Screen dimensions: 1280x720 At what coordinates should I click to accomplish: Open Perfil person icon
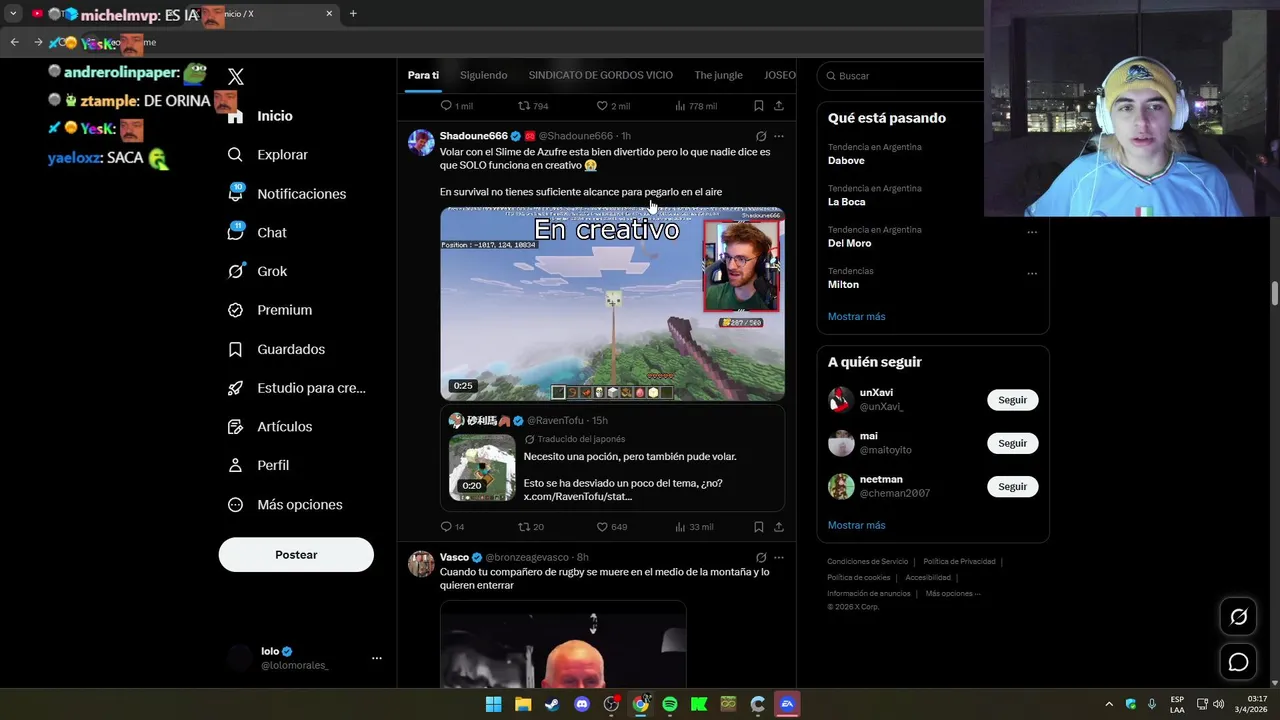click(x=236, y=465)
